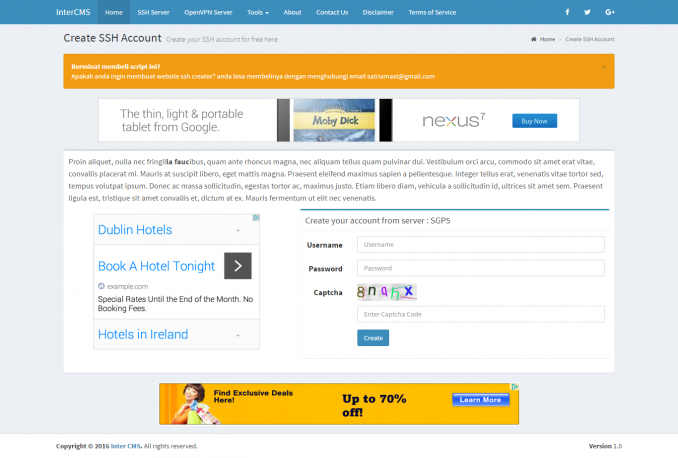Open the Facebook social icon
Image resolution: width=678 pixels, height=458 pixels.
[x=568, y=12]
